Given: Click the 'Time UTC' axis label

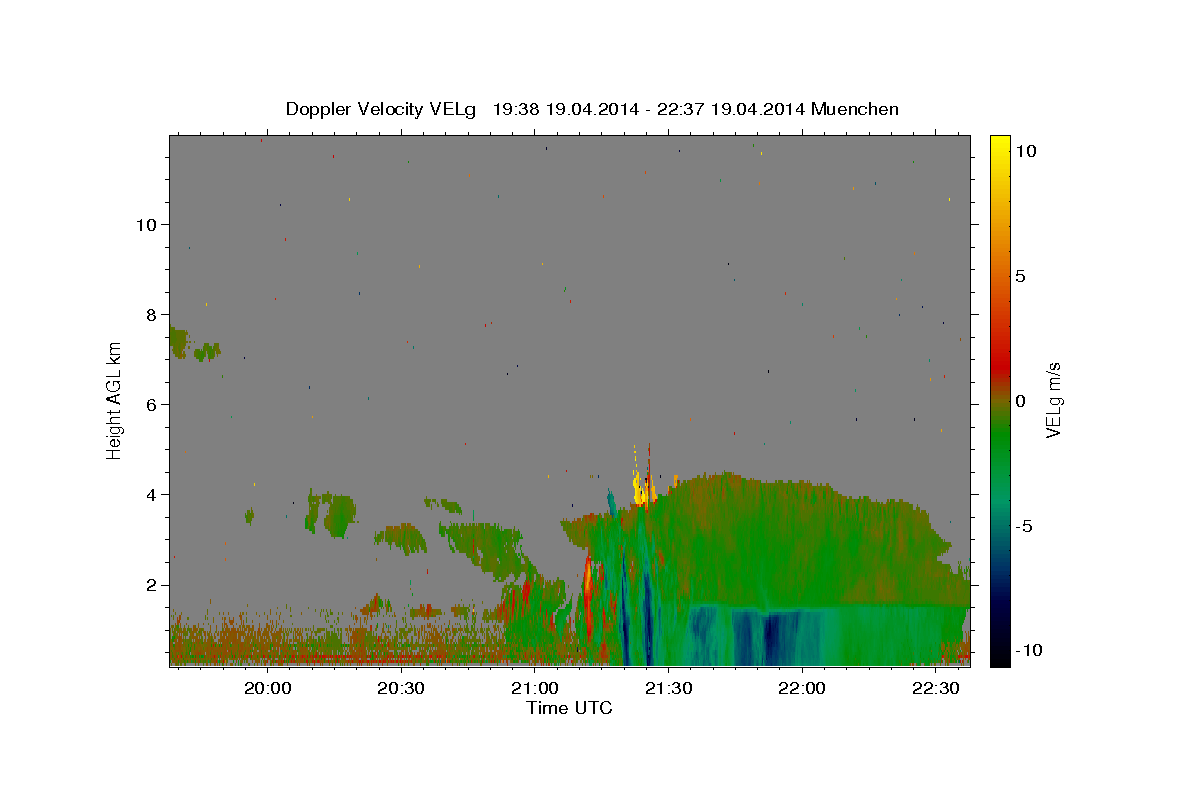Looking at the screenshot, I should click(x=569, y=708).
